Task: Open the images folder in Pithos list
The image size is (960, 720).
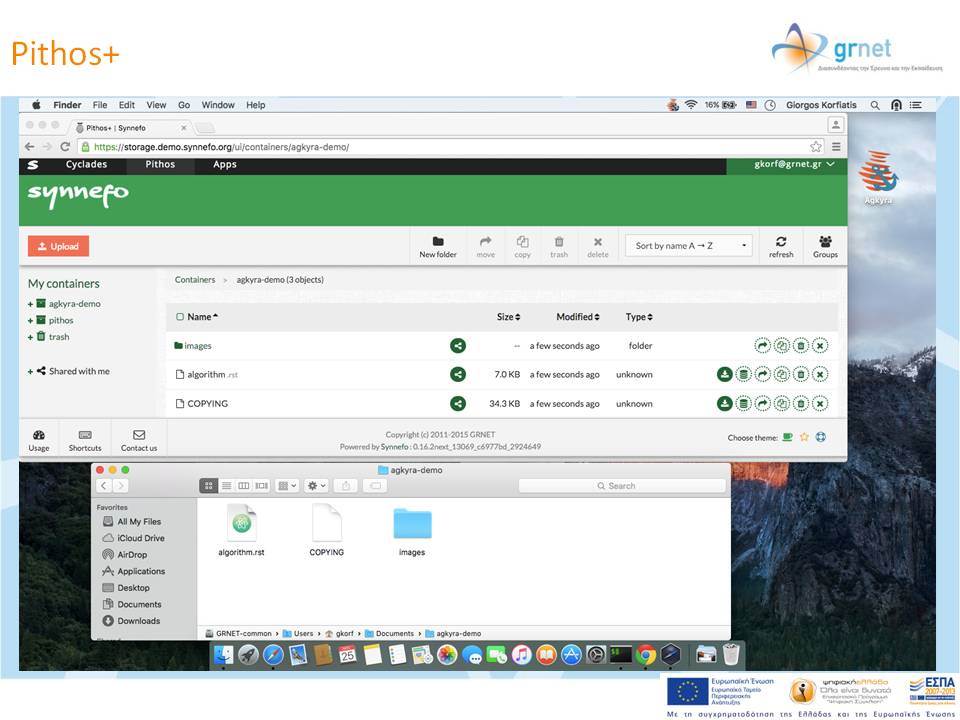Action: (197, 346)
